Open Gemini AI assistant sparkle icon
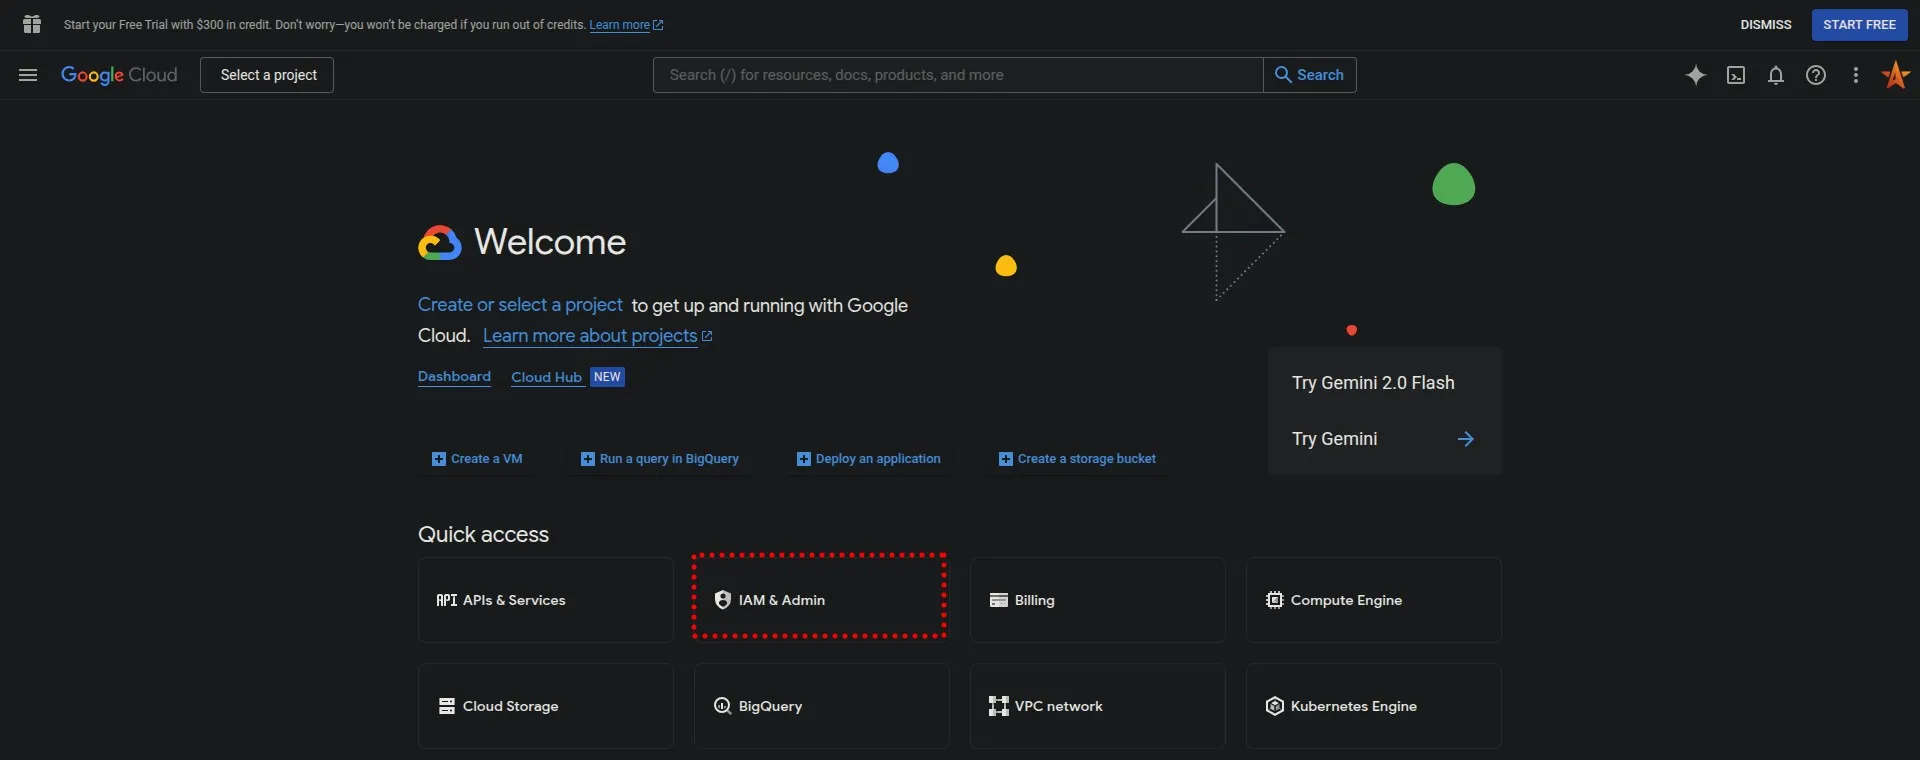 click(x=1696, y=75)
